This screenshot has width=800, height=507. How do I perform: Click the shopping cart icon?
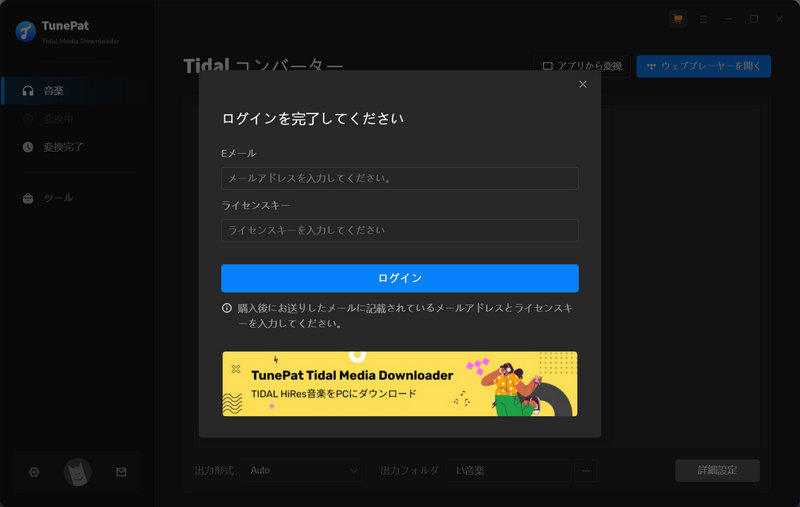[x=678, y=19]
